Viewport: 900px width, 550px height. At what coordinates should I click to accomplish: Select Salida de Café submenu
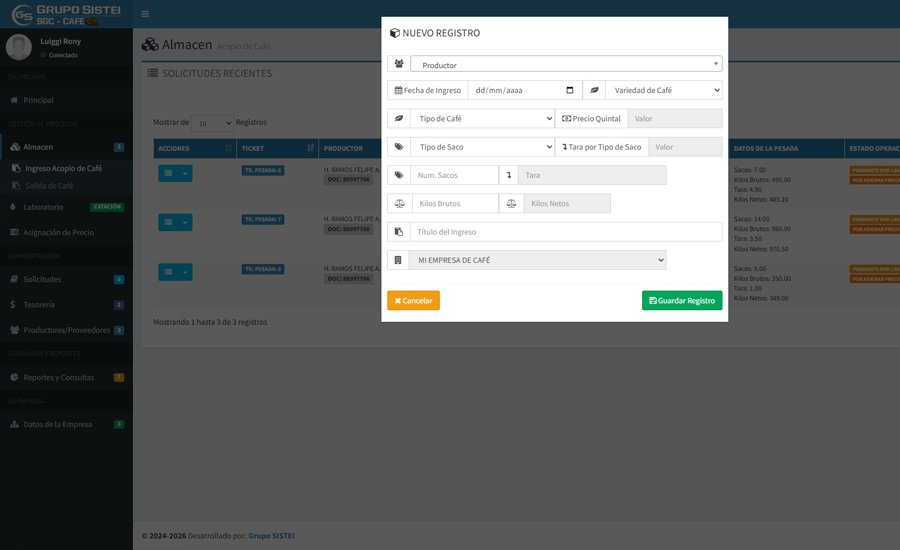click(49, 185)
